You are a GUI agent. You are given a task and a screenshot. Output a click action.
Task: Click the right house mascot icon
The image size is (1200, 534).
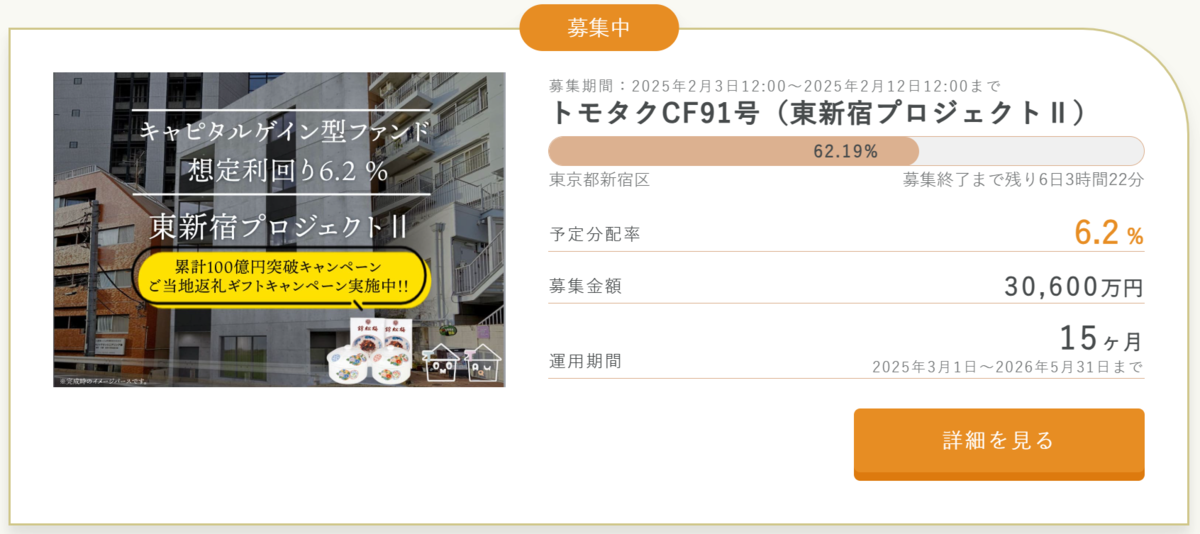coord(482,363)
